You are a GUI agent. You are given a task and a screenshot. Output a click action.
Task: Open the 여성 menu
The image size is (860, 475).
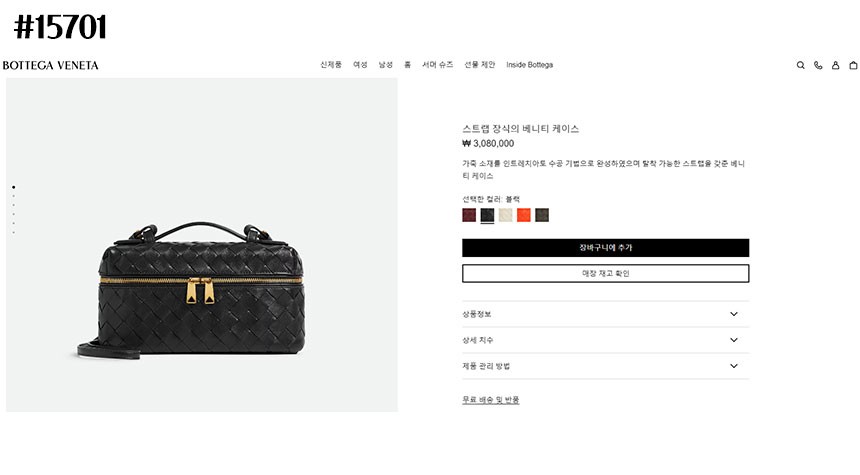click(x=360, y=65)
